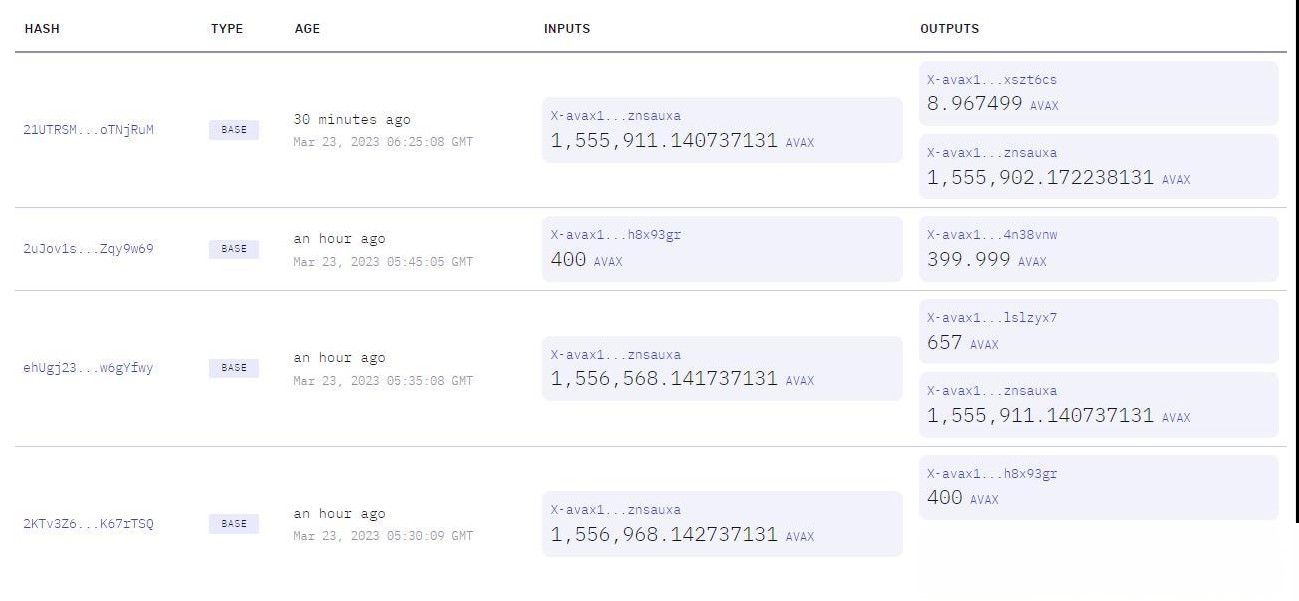Open output address X-avax1...xszt6cs
This screenshot has width=1299, height=601.
pos(992,80)
